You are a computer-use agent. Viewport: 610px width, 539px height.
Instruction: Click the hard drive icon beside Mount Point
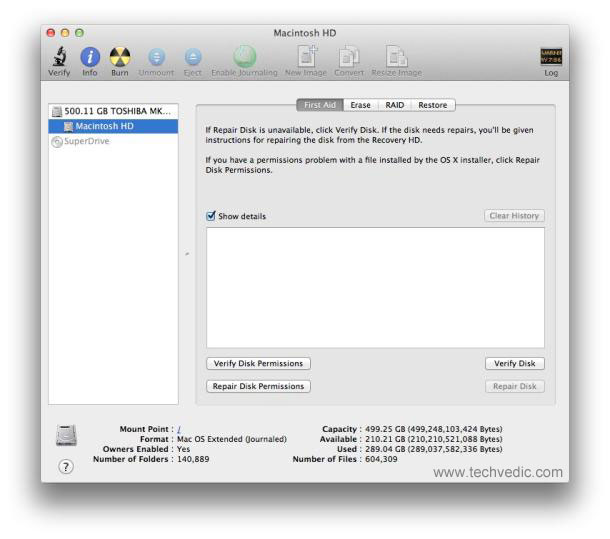pyautogui.click(x=66, y=435)
